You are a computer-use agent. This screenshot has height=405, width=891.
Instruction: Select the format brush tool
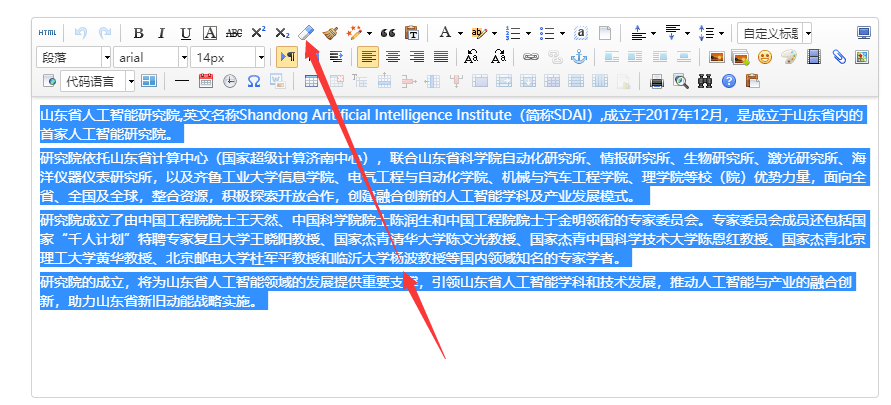(x=330, y=33)
